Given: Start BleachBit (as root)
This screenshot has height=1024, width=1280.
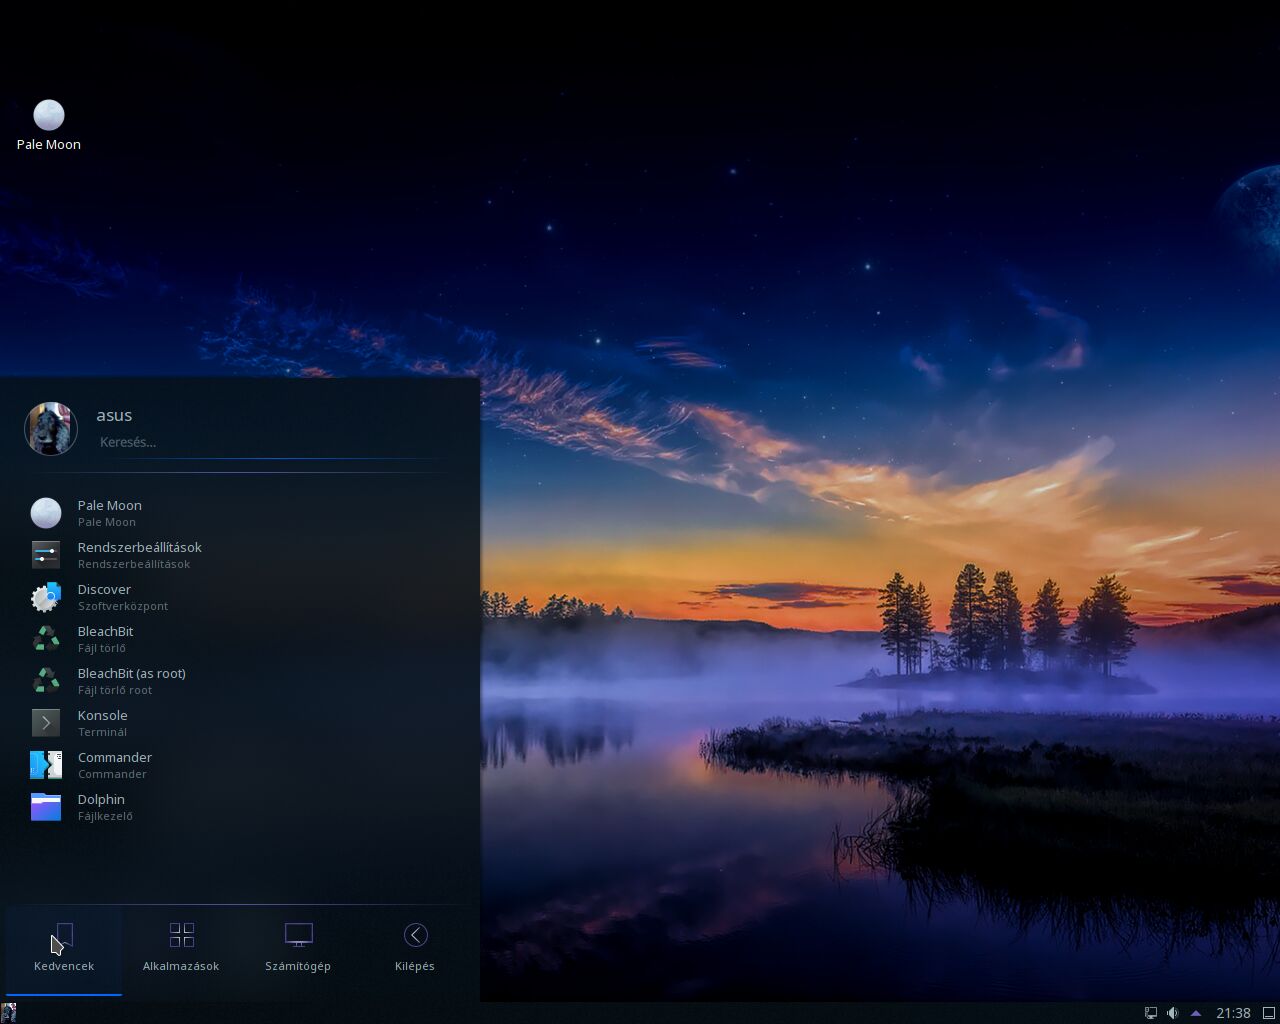Looking at the screenshot, I should click(240, 681).
